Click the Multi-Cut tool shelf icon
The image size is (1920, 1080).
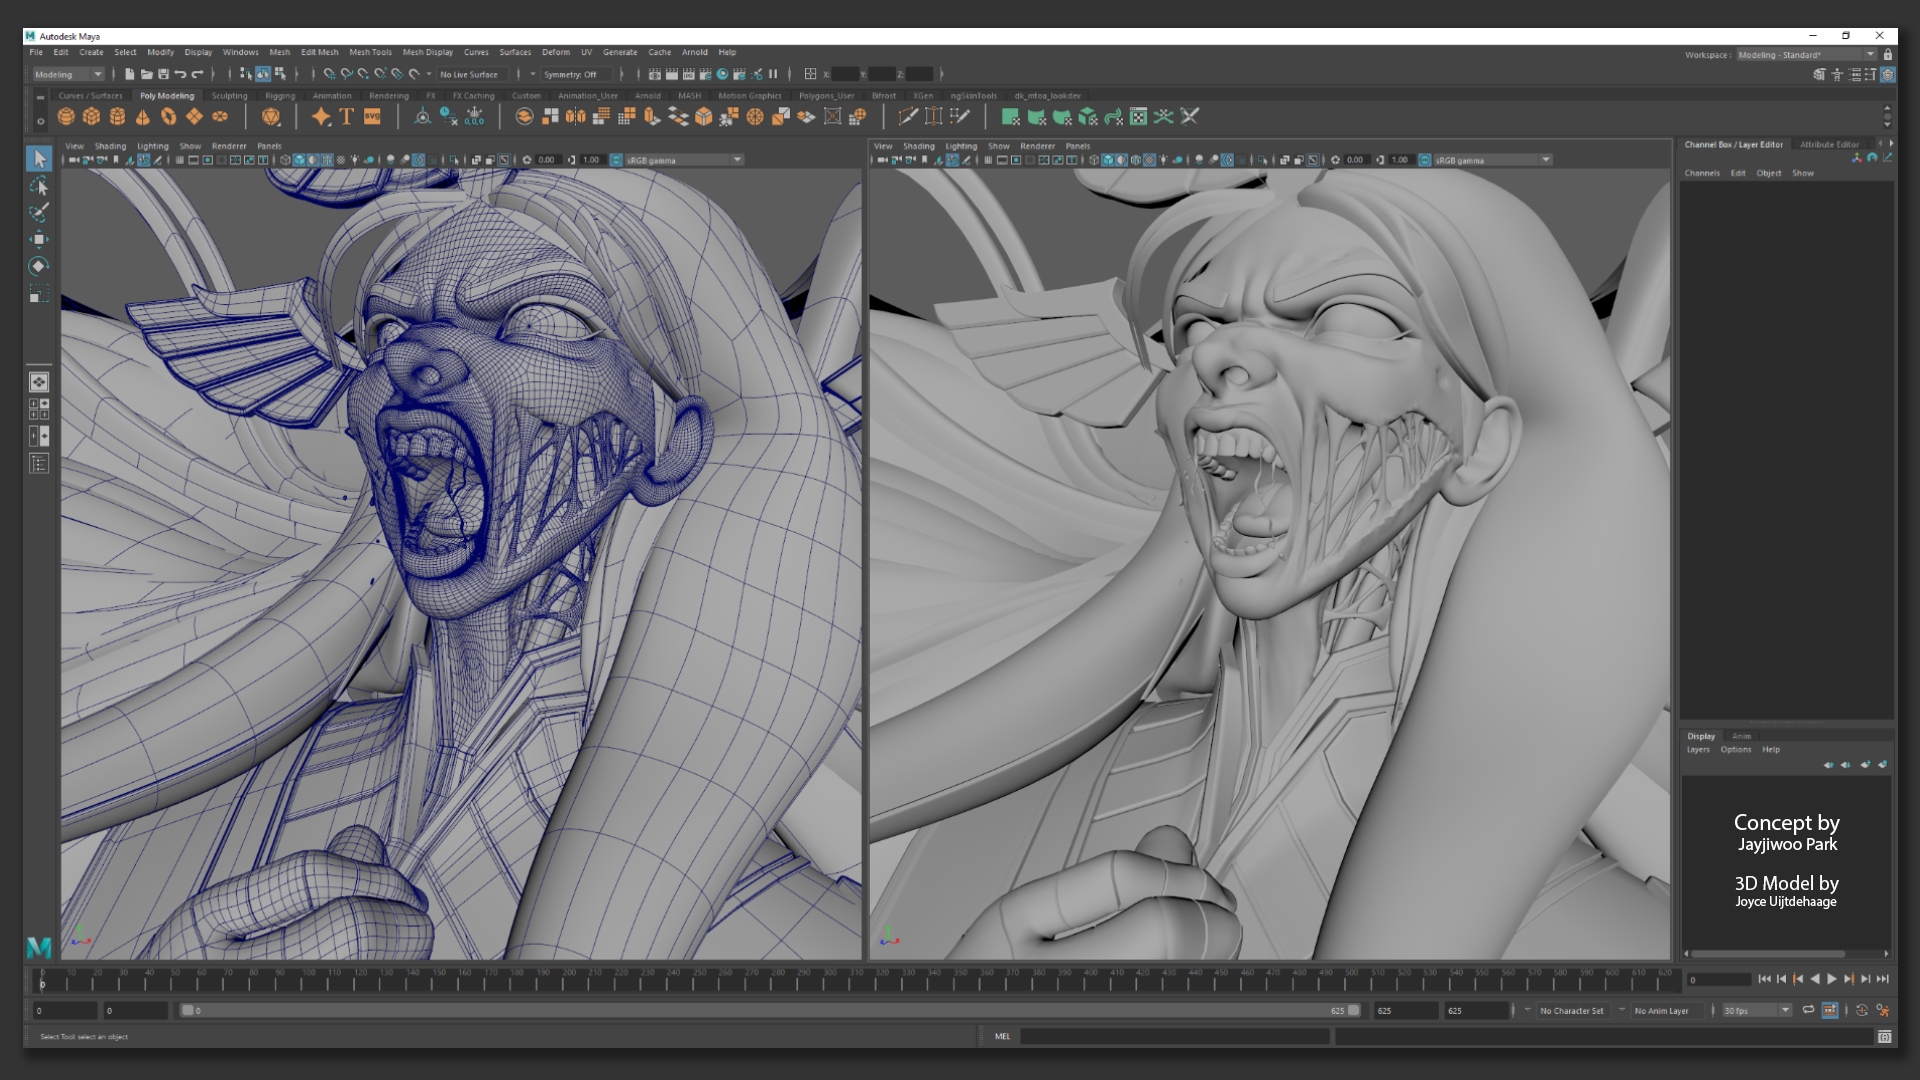(908, 117)
